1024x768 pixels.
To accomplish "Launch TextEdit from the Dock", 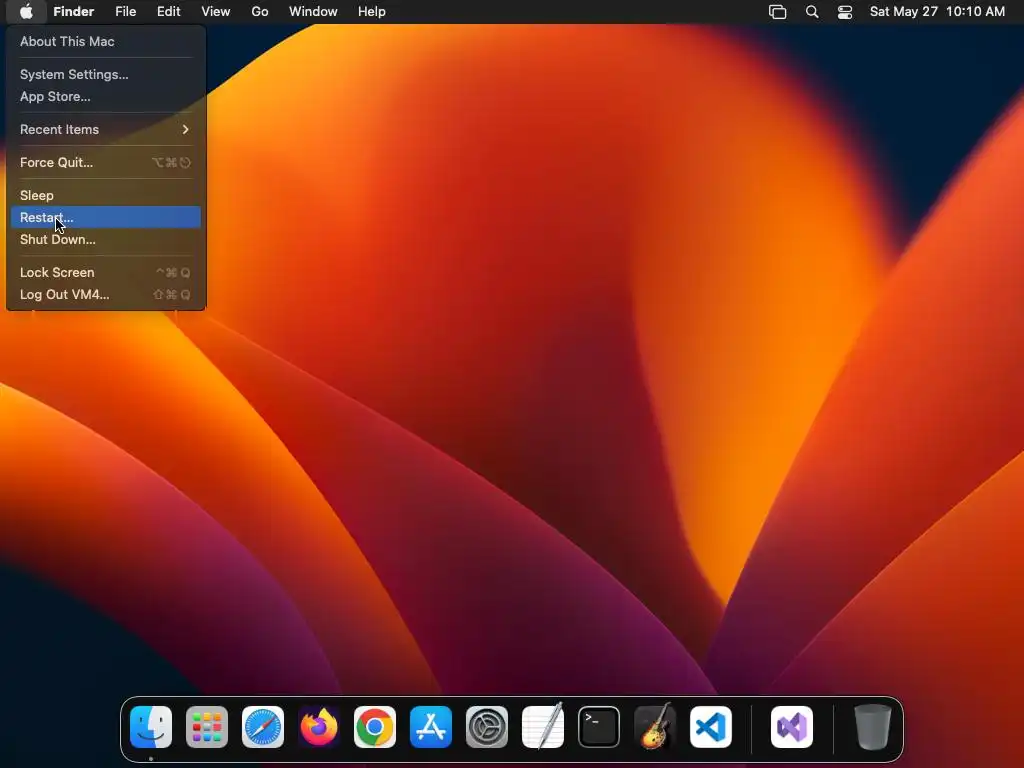I will 543,727.
